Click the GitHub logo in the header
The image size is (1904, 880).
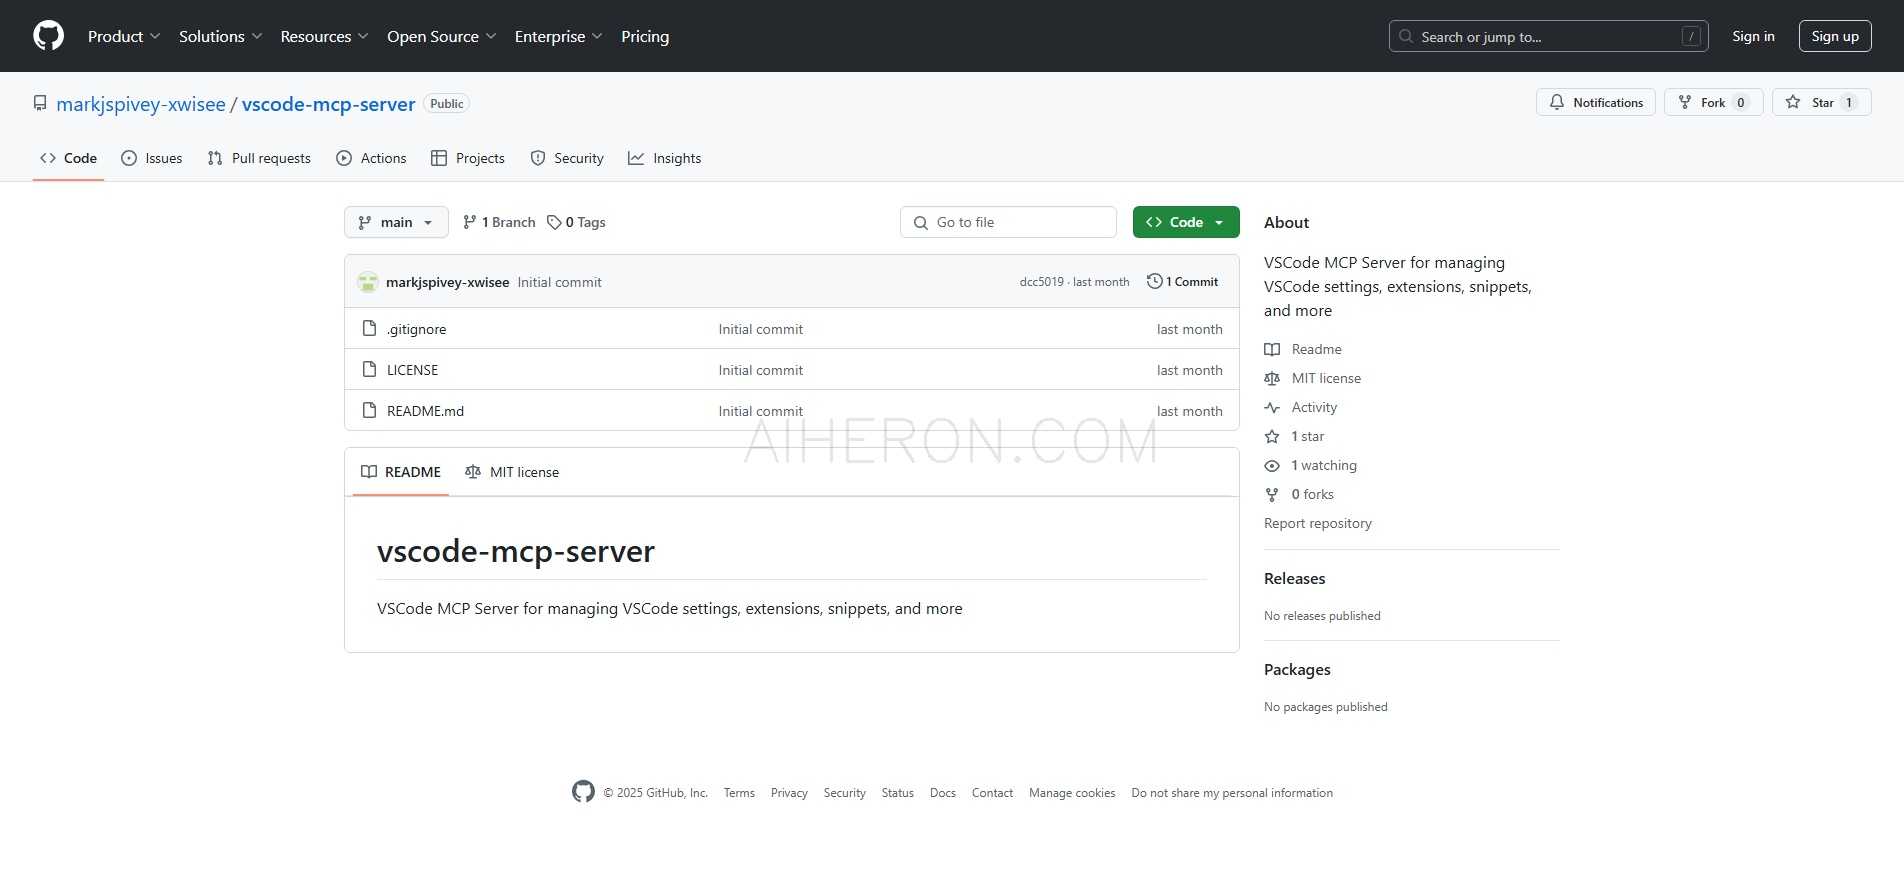(48, 36)
